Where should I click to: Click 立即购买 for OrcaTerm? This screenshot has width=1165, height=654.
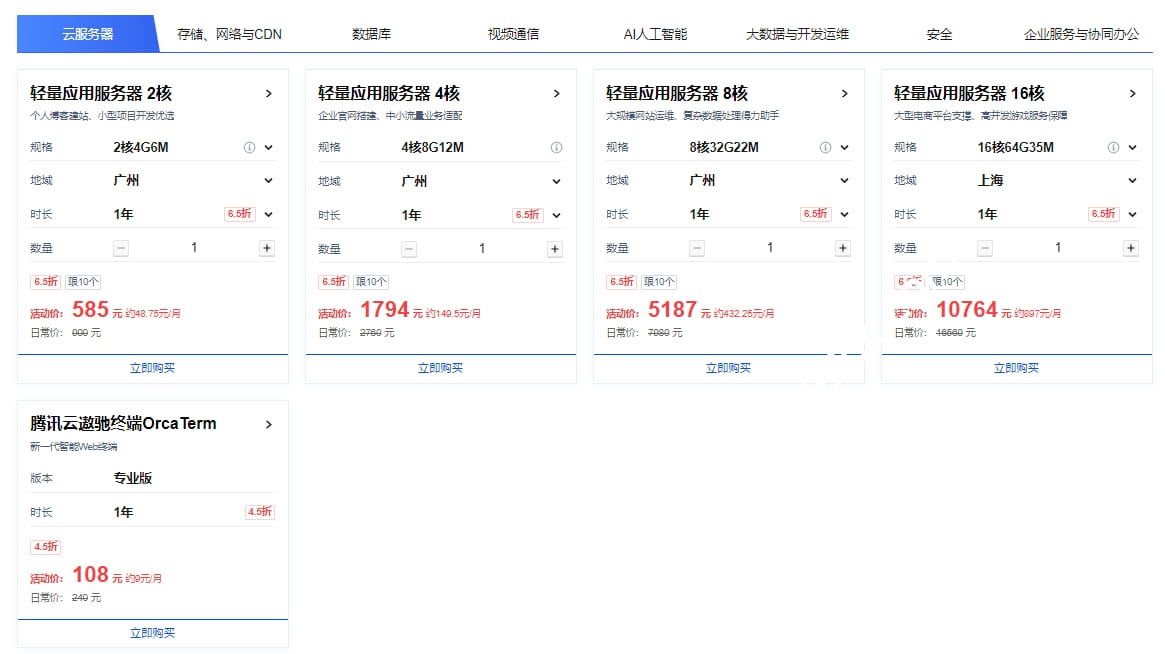[x=152, y=633]
